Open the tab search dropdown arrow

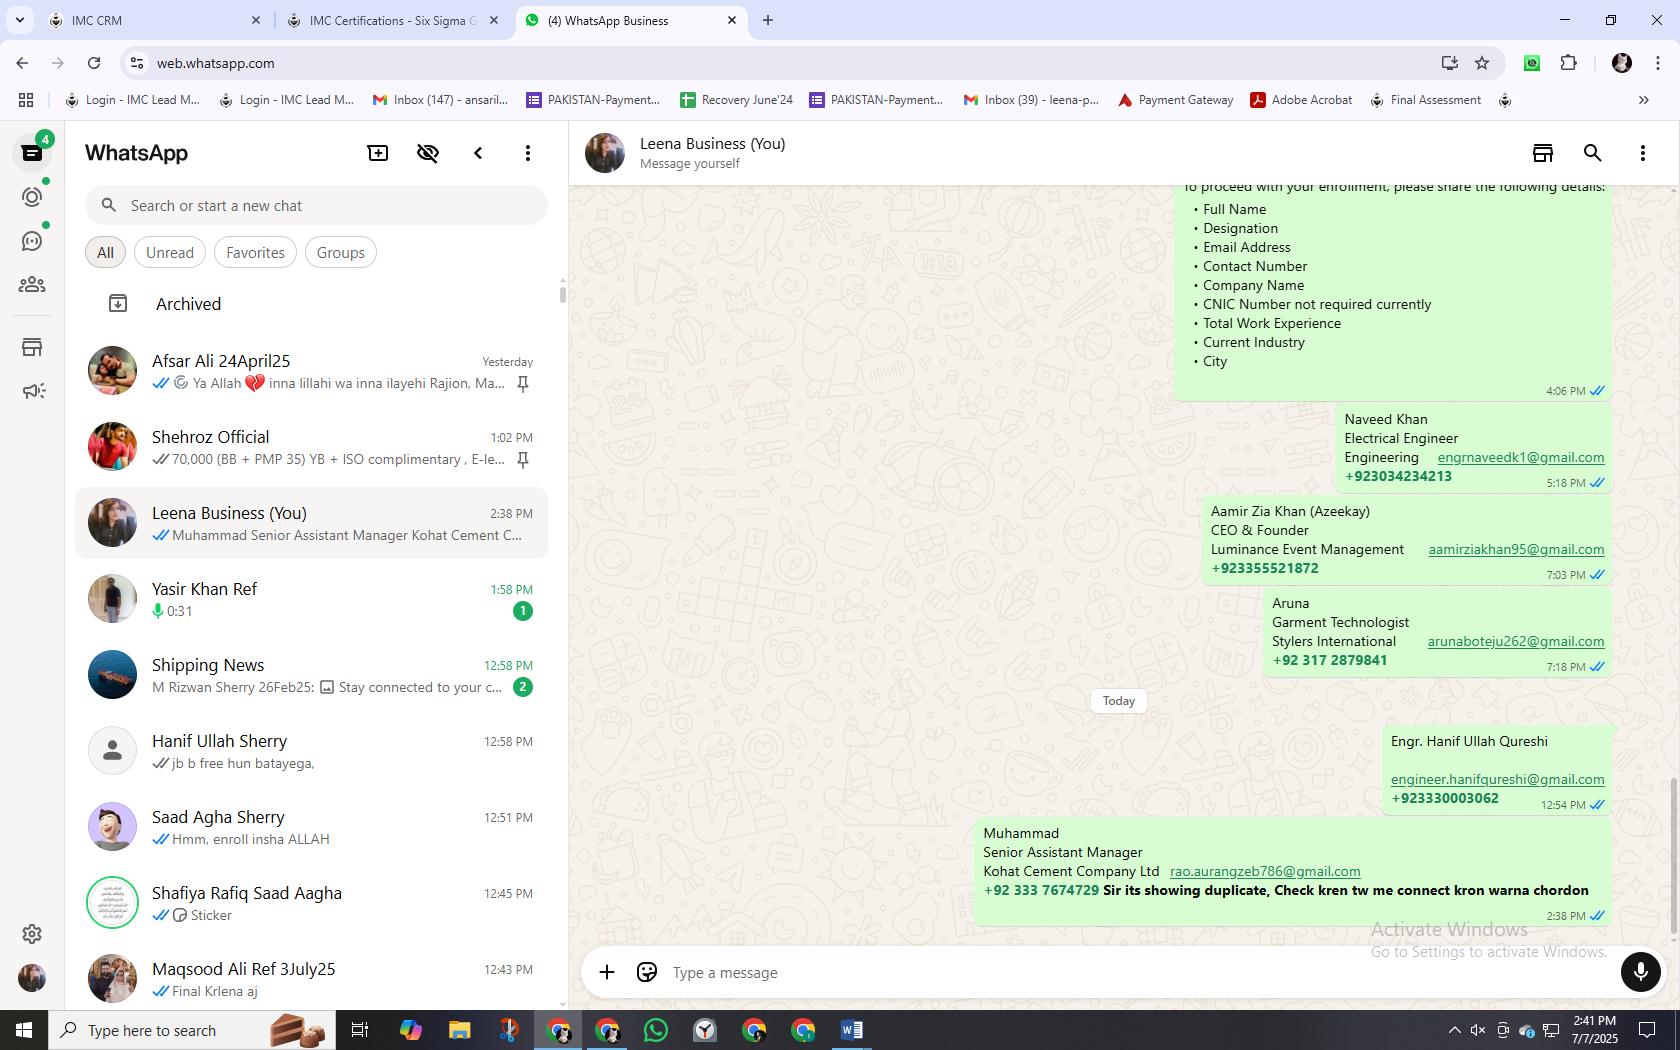(19, 20)
